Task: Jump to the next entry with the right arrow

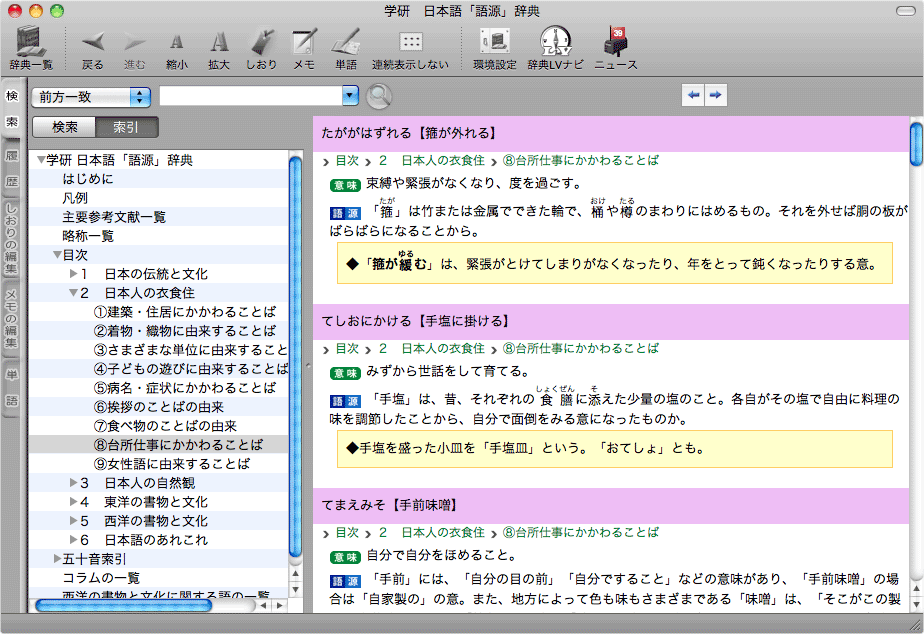Action: pos(715,95)
